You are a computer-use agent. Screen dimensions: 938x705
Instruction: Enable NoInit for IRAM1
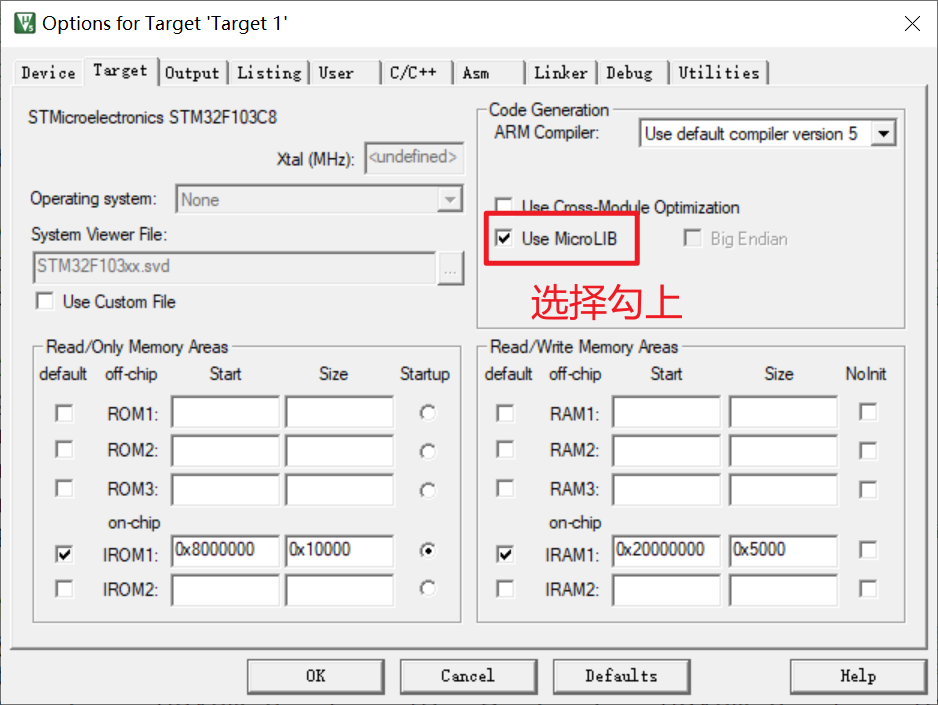[x=868, y=550]
